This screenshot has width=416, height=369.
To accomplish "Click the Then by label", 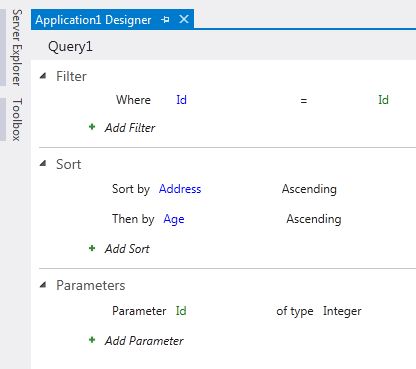I will pos(133,219).
